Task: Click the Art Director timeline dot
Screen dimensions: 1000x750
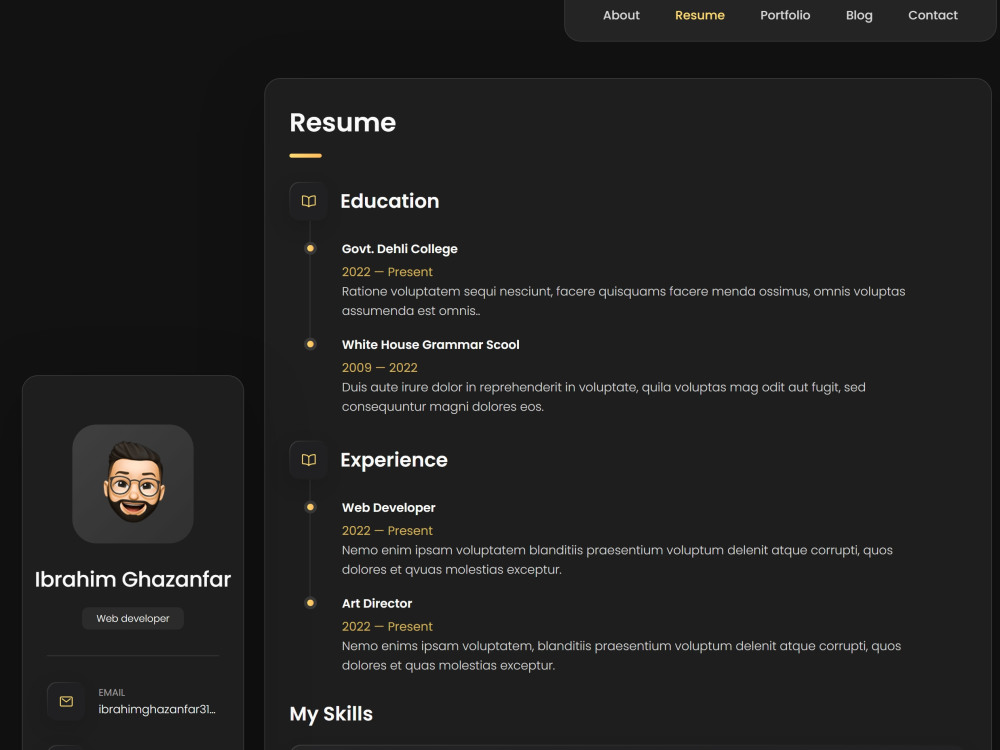Action: click(310, 603)
